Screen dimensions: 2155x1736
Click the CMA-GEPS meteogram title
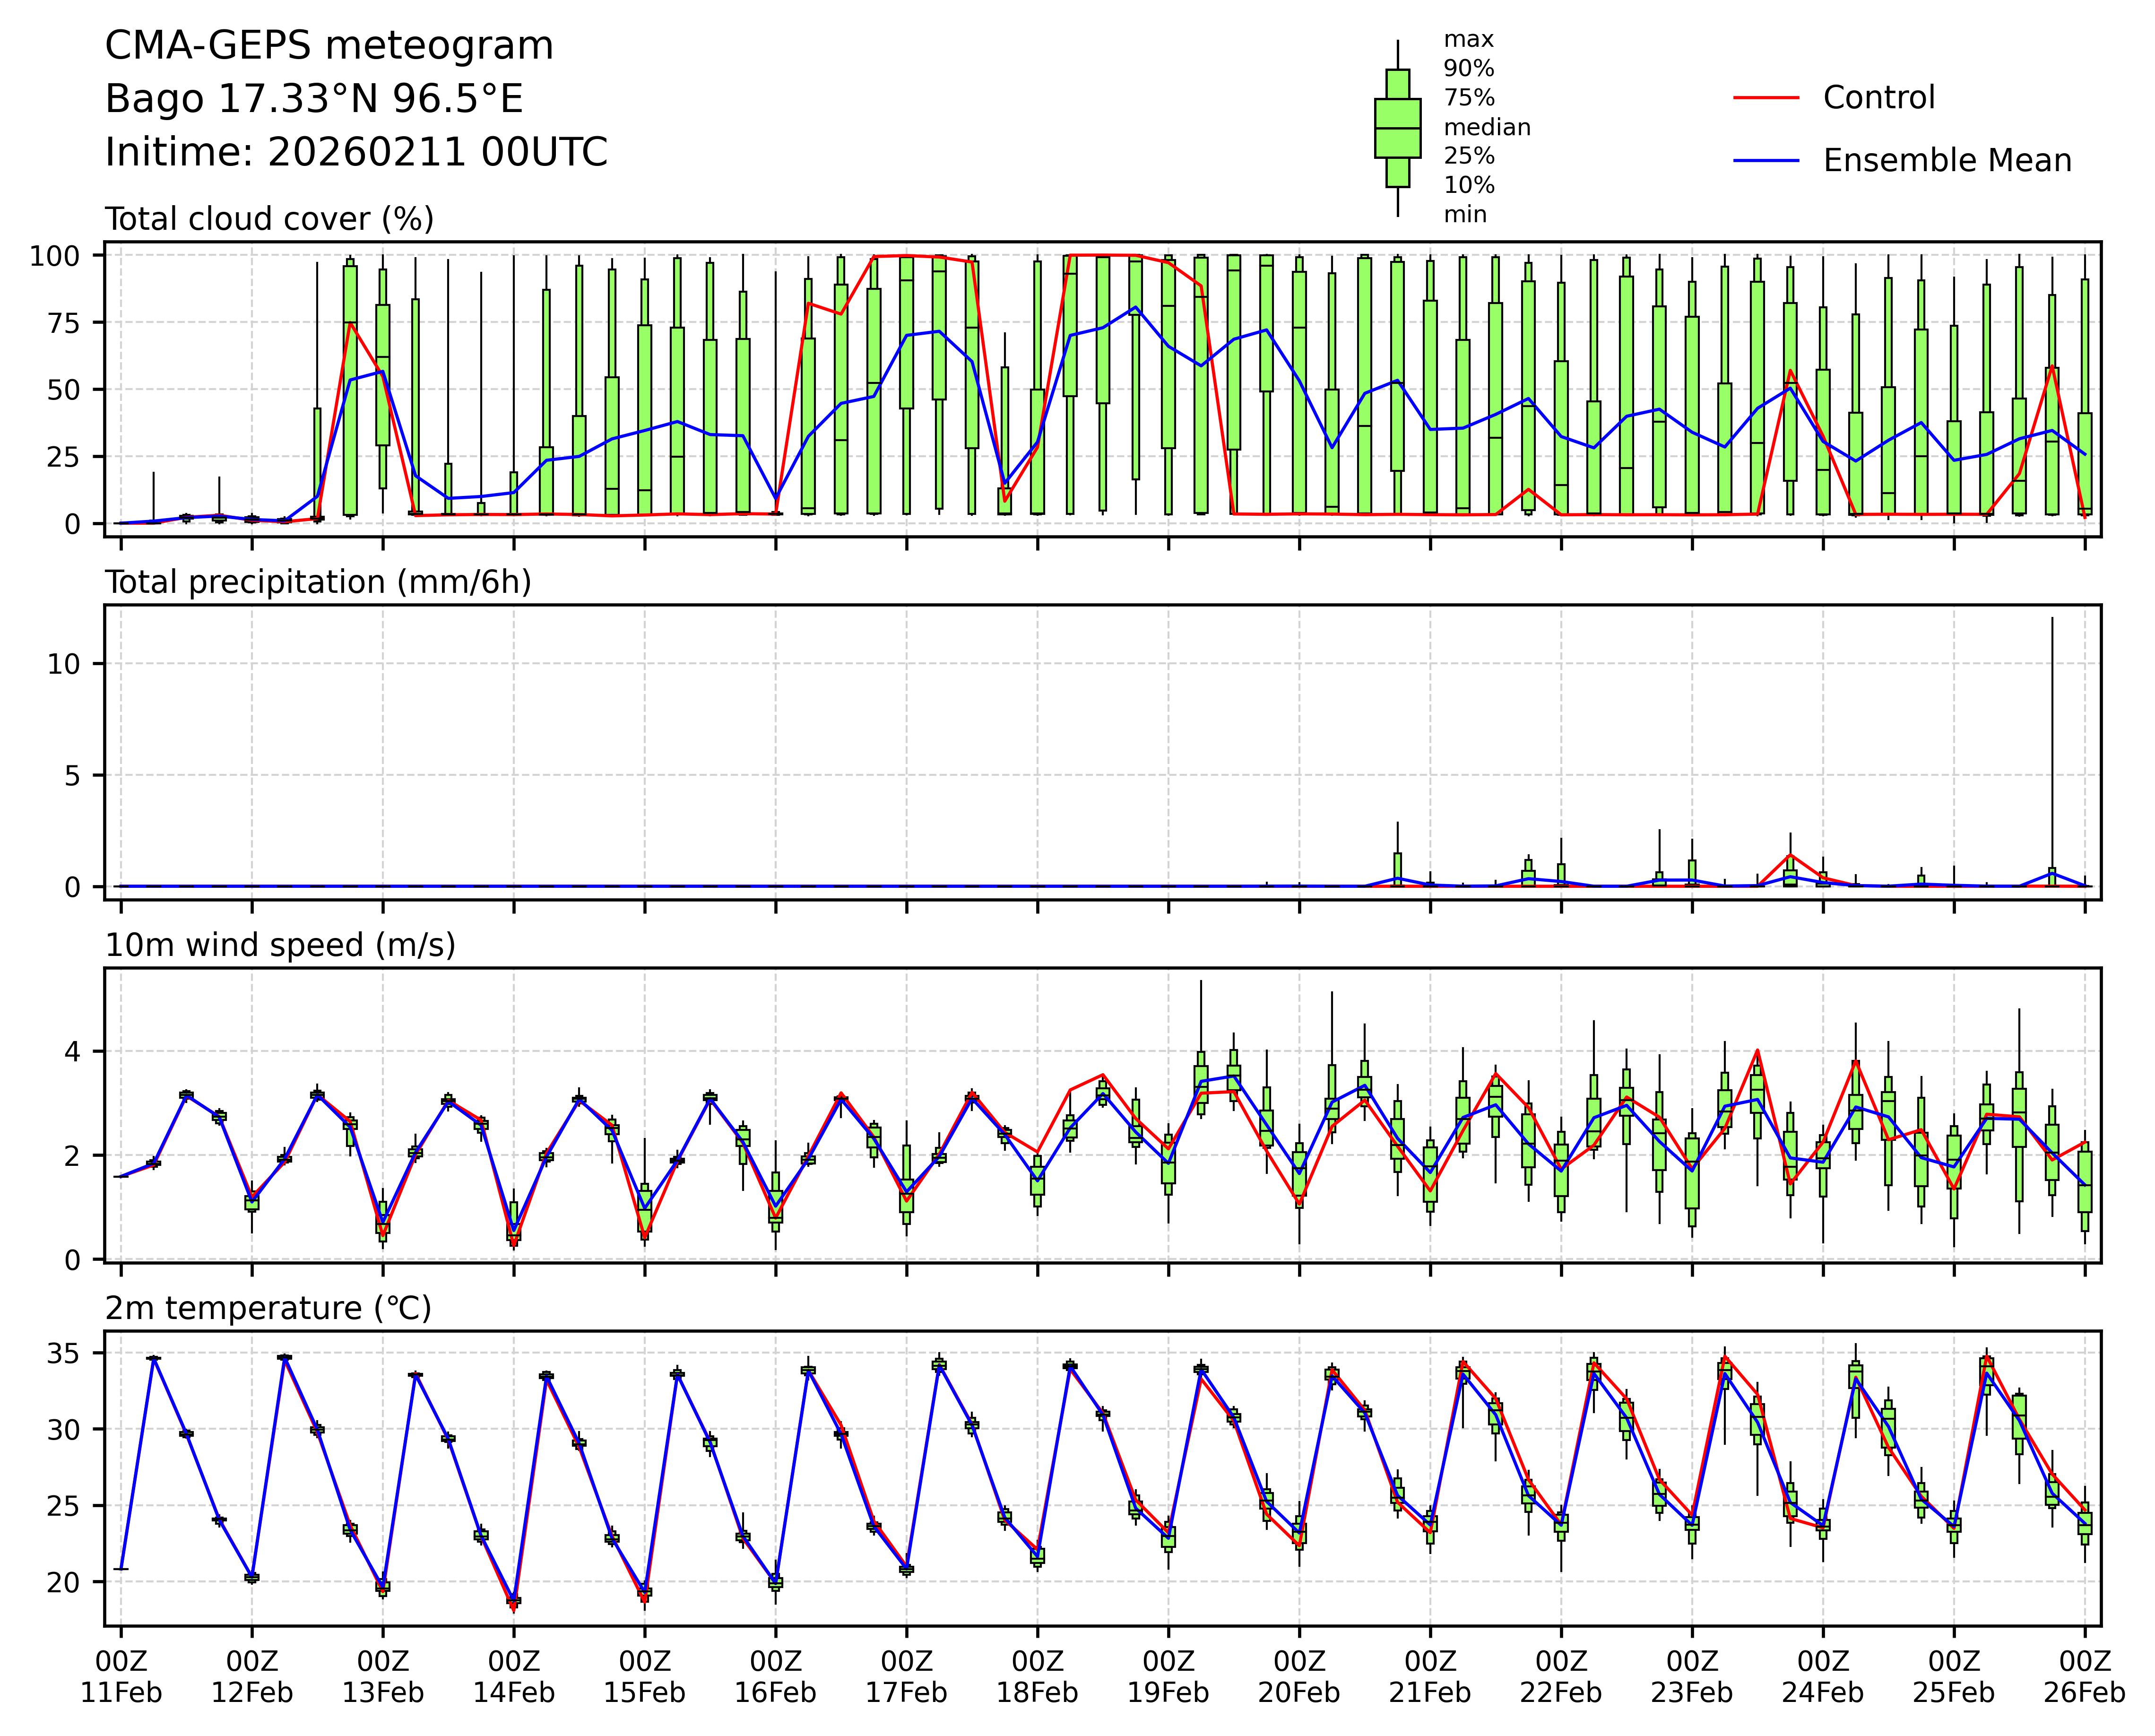329,46
